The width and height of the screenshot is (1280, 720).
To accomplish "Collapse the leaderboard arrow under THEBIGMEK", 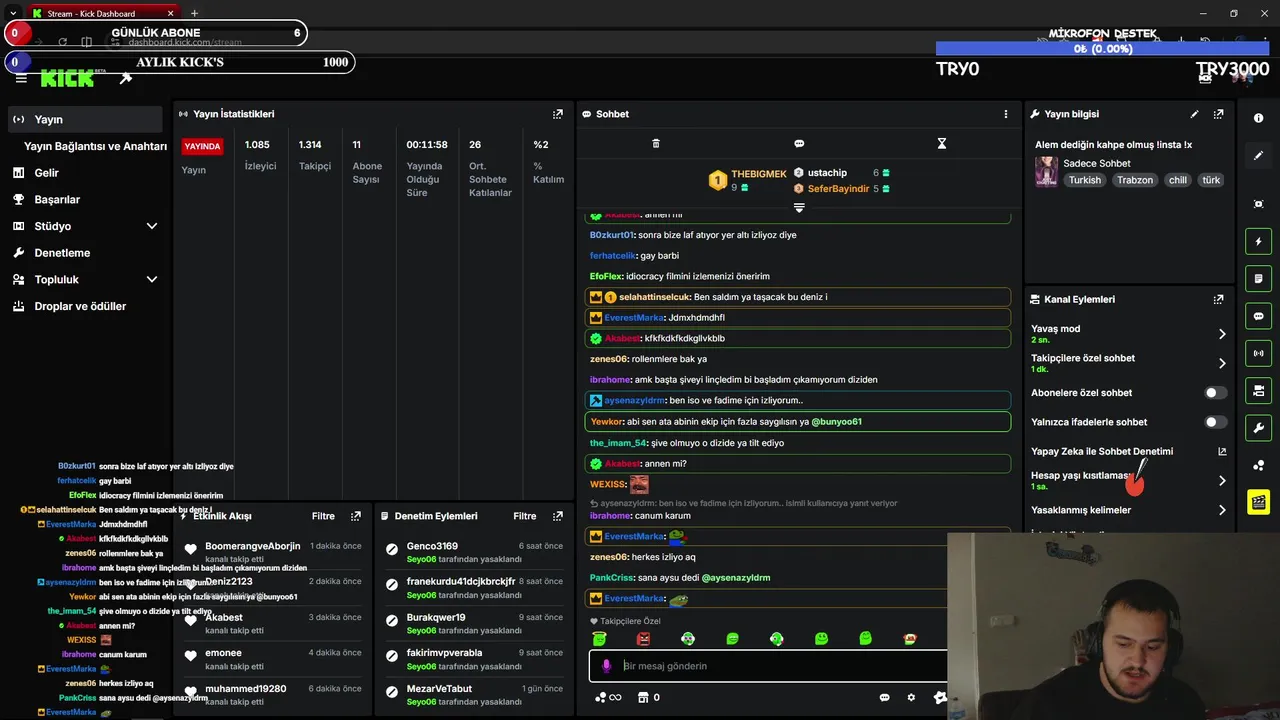I will [799, 207].
